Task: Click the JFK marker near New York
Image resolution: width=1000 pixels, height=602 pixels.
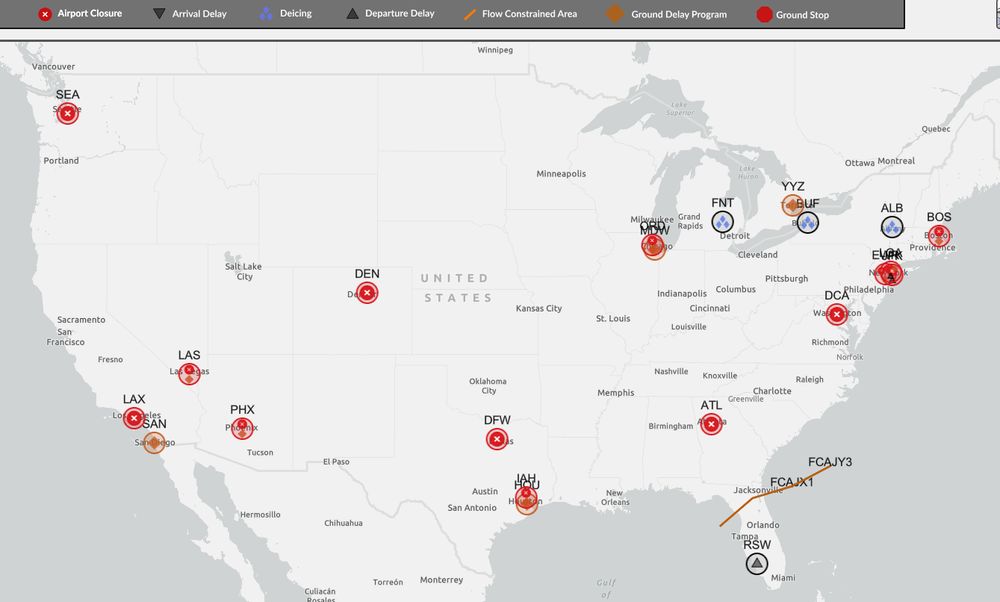Action: point(889,272)
